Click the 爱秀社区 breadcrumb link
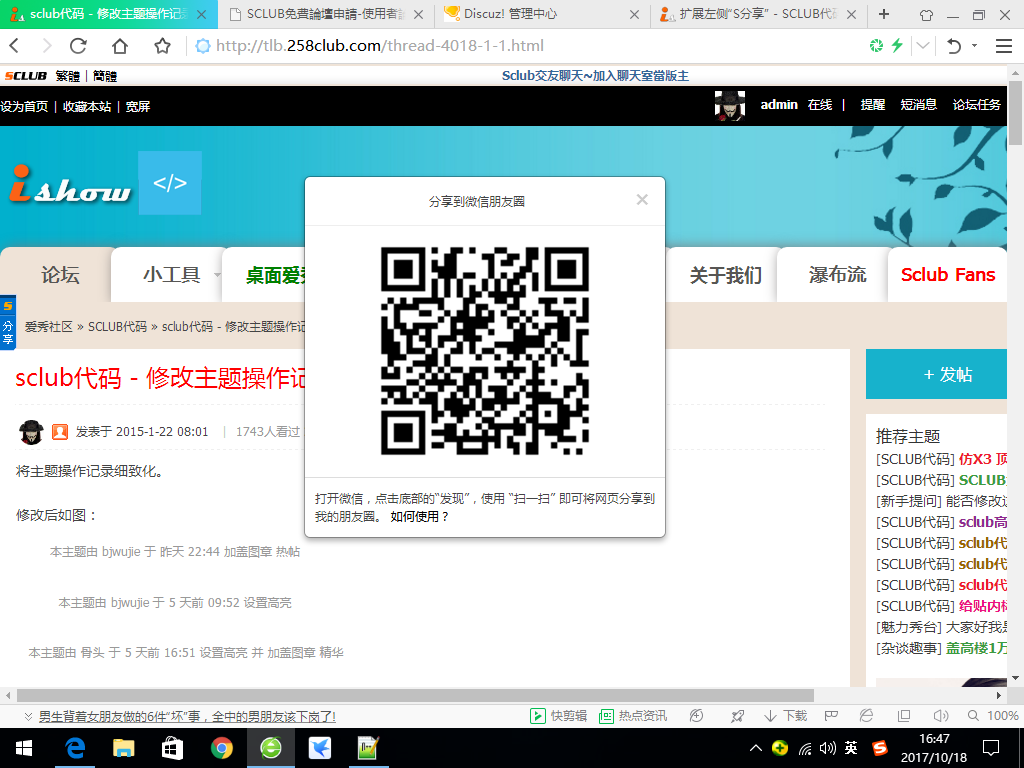Screen dimensions: 1024x768 coord(48,327)
